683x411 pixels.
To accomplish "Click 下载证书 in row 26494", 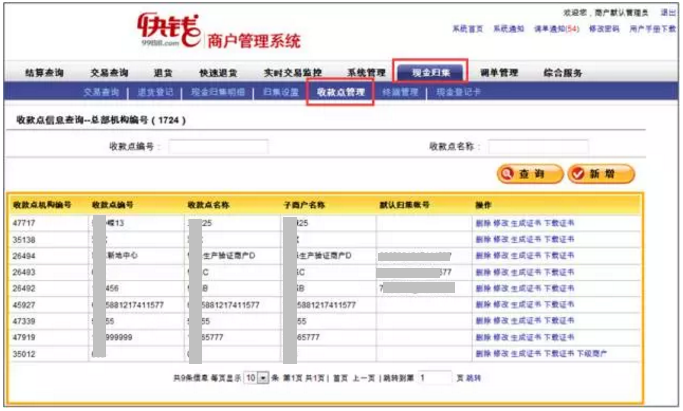I will click(559, 256).
